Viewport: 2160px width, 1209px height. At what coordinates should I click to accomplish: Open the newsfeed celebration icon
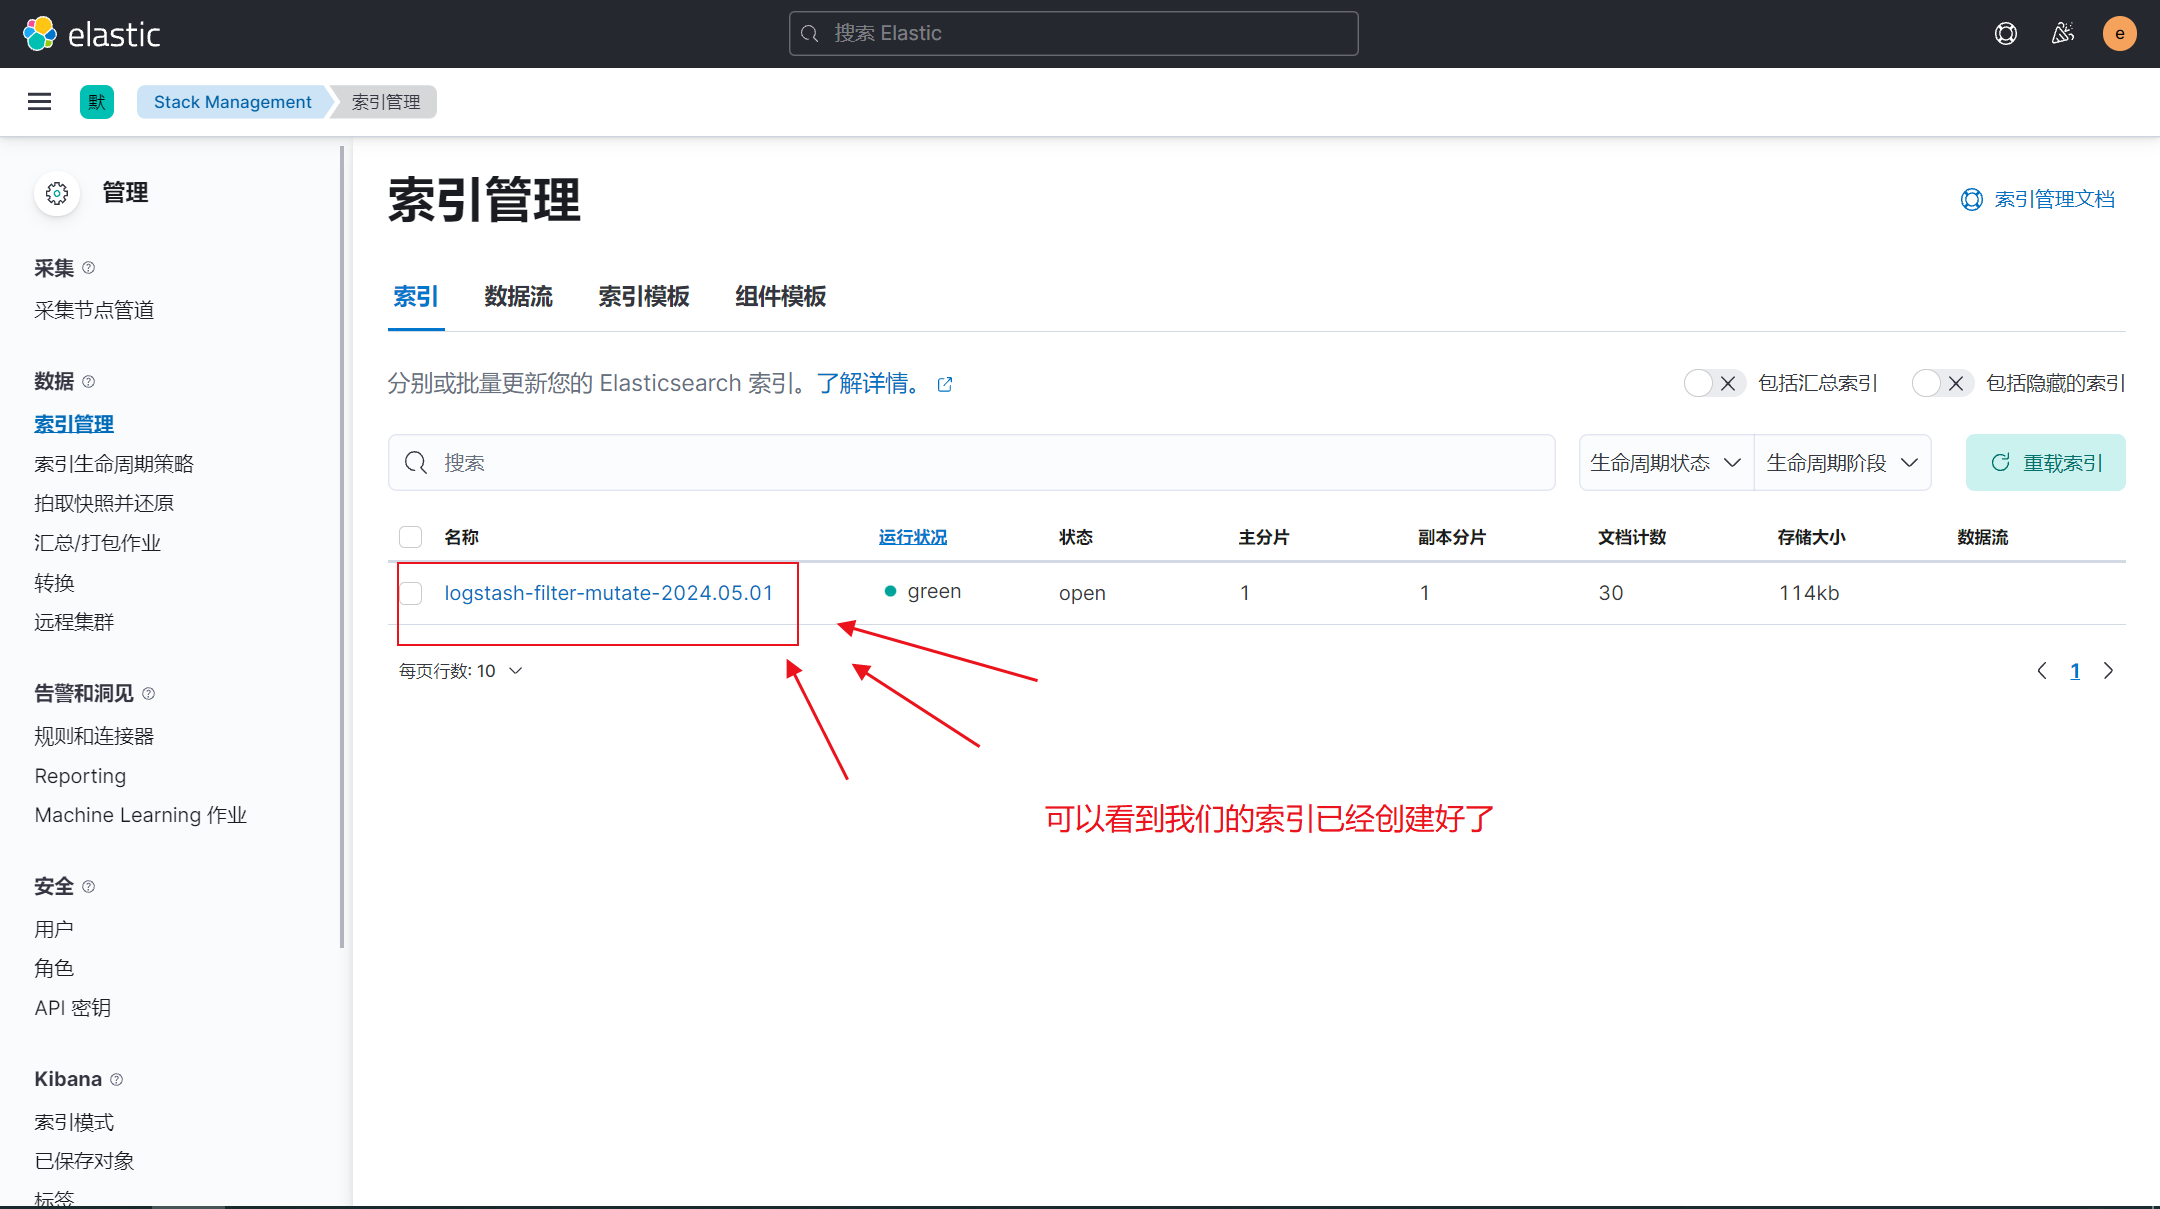2062,33
